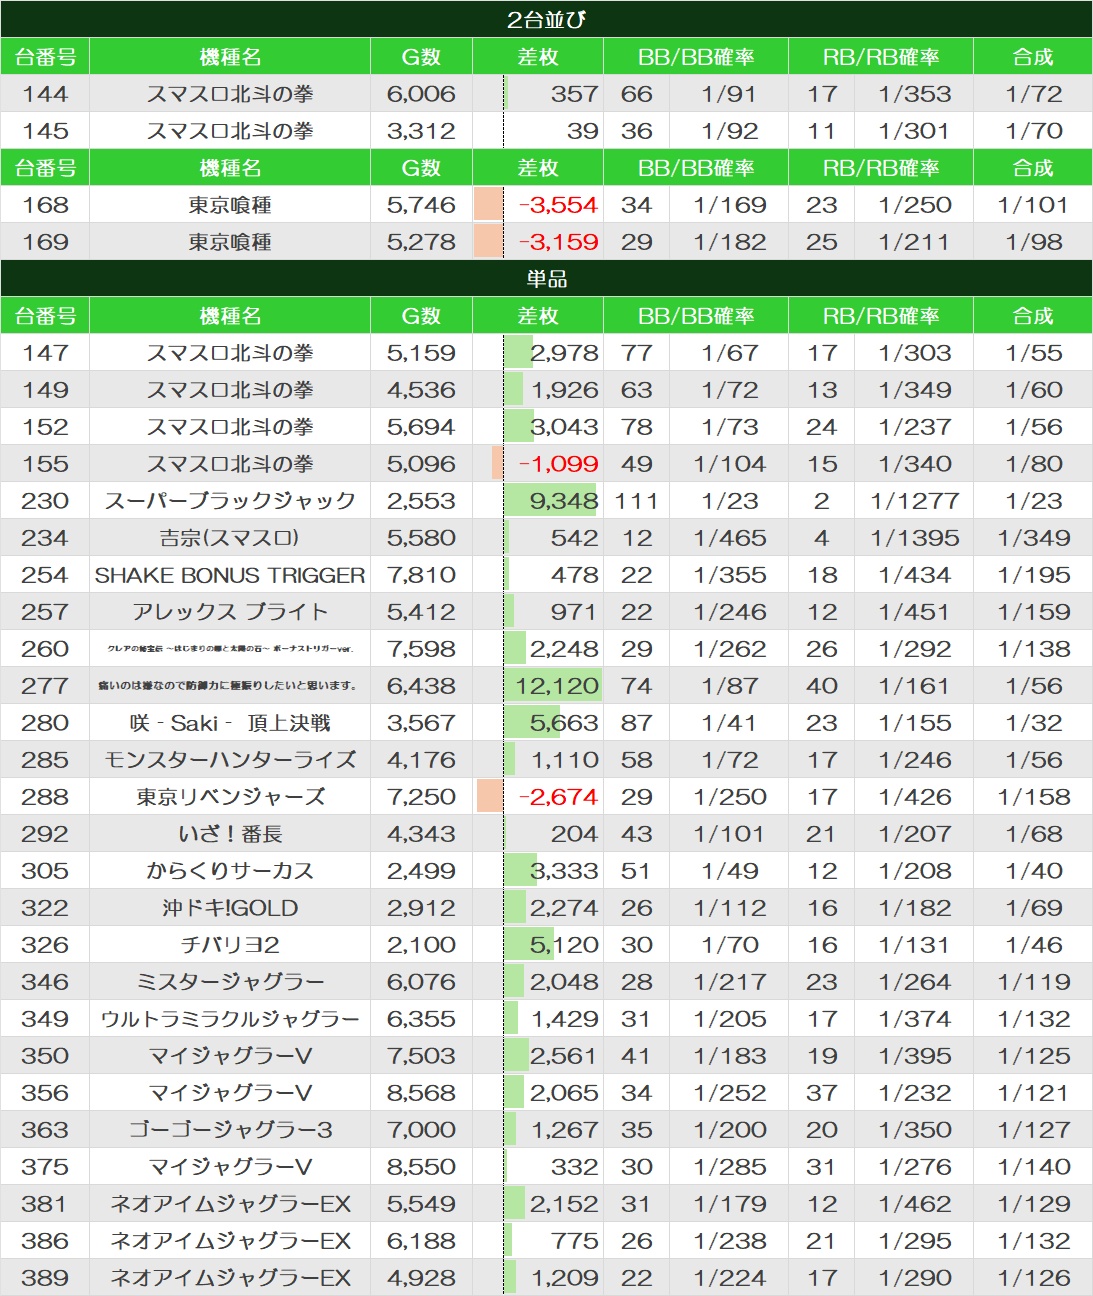The image size is (1093, 1296).
Task: Select マイジャグラーV in row 375
Action: (230, 1167)
